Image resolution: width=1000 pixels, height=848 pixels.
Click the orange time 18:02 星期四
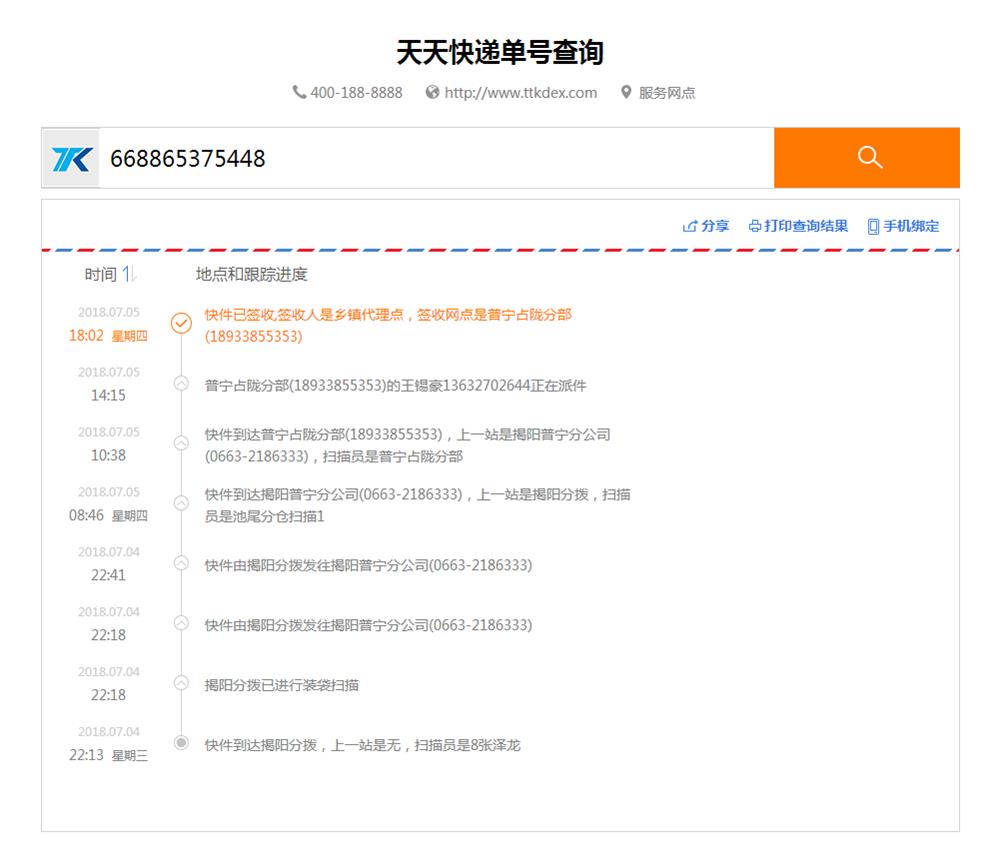click(108, 335)
